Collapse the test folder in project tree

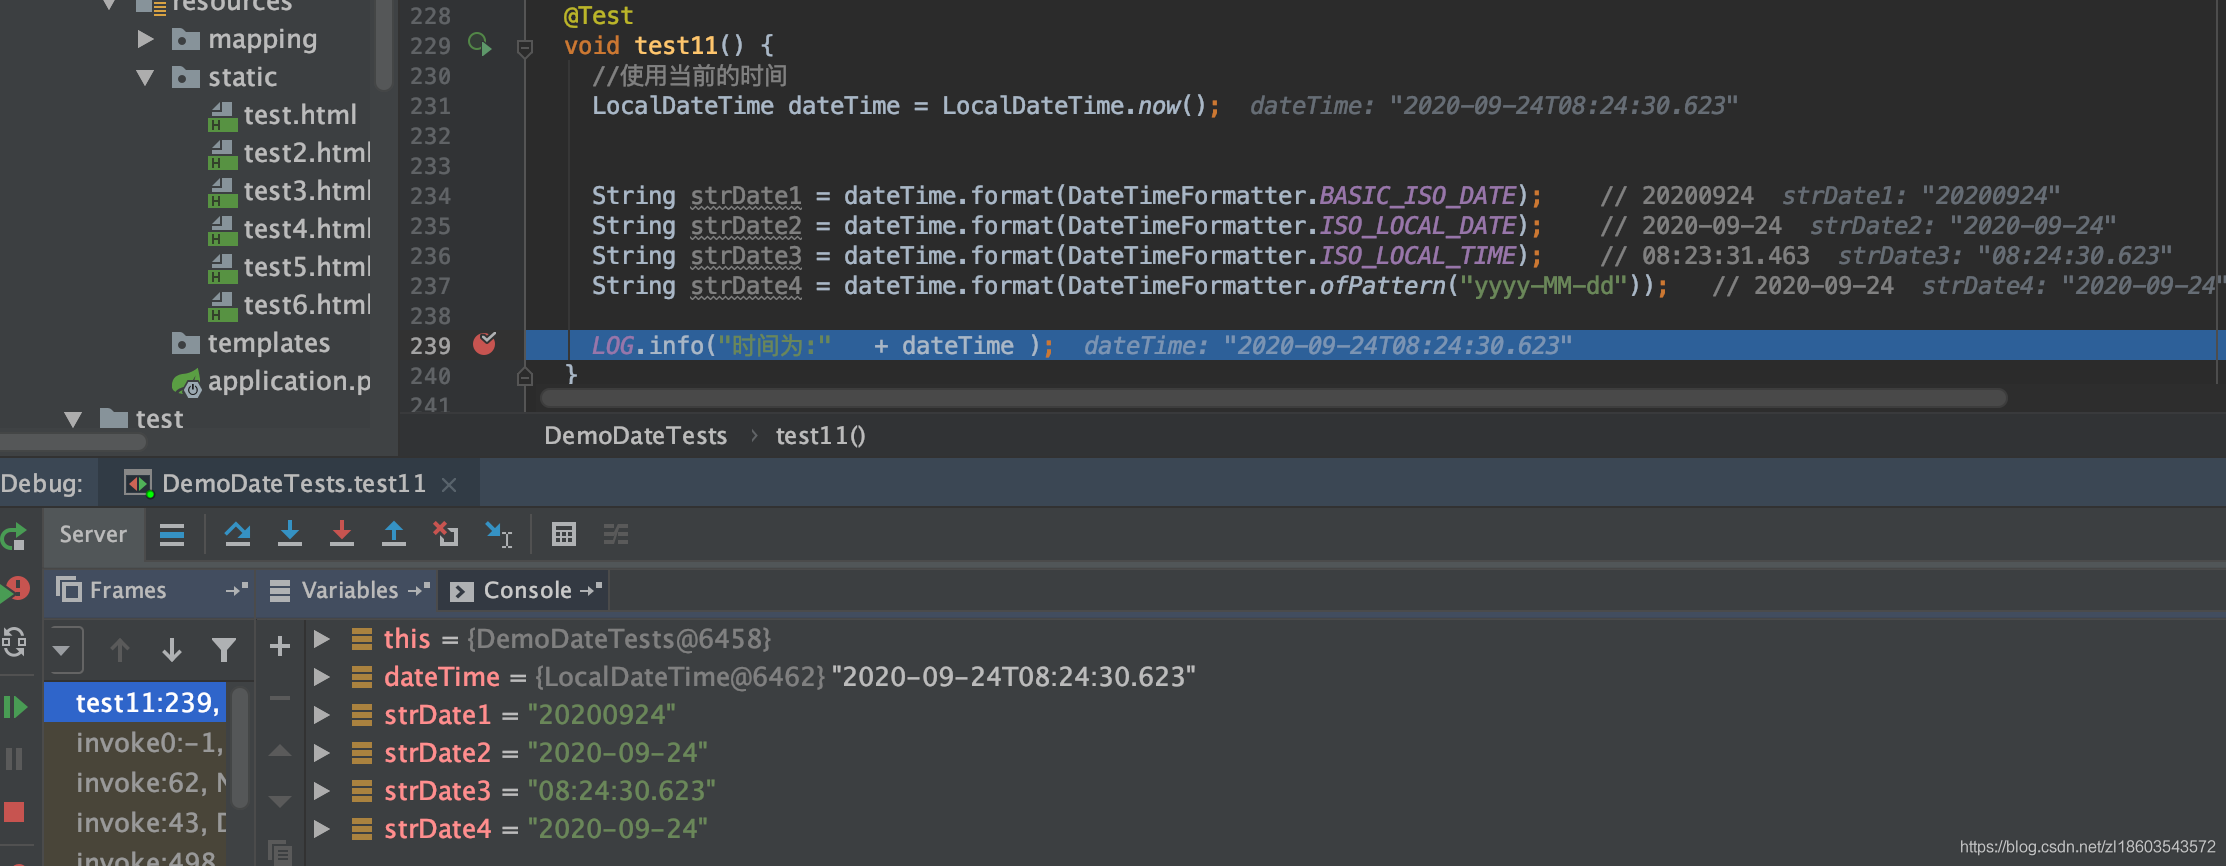click(x=73, y=419)
